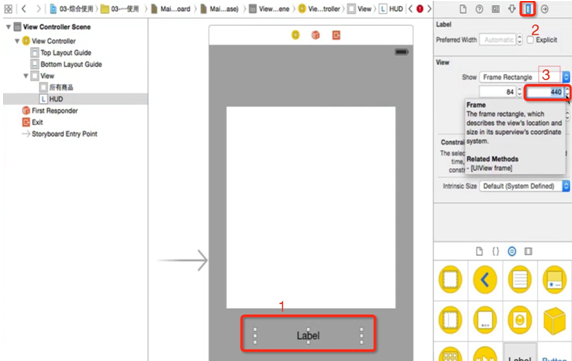Jump to next issue arrow
The image size is (572, 361).
pos(429,9)
